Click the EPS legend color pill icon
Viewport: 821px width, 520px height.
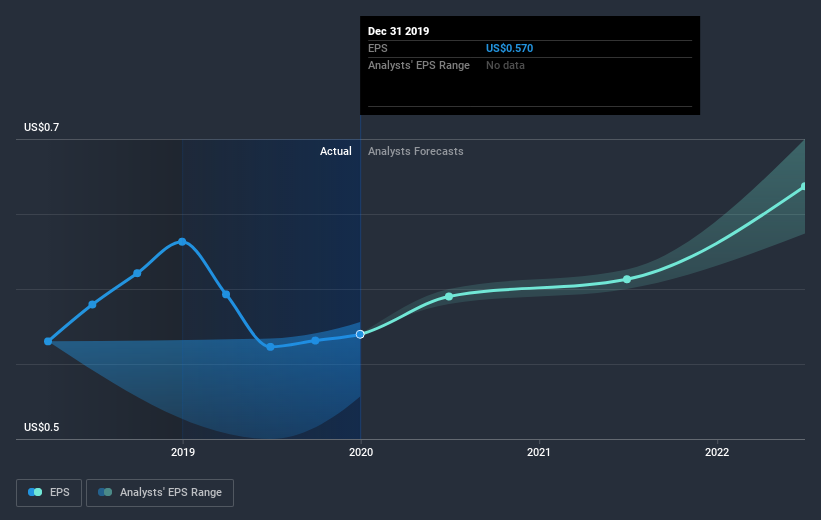[x=35, y=492]
